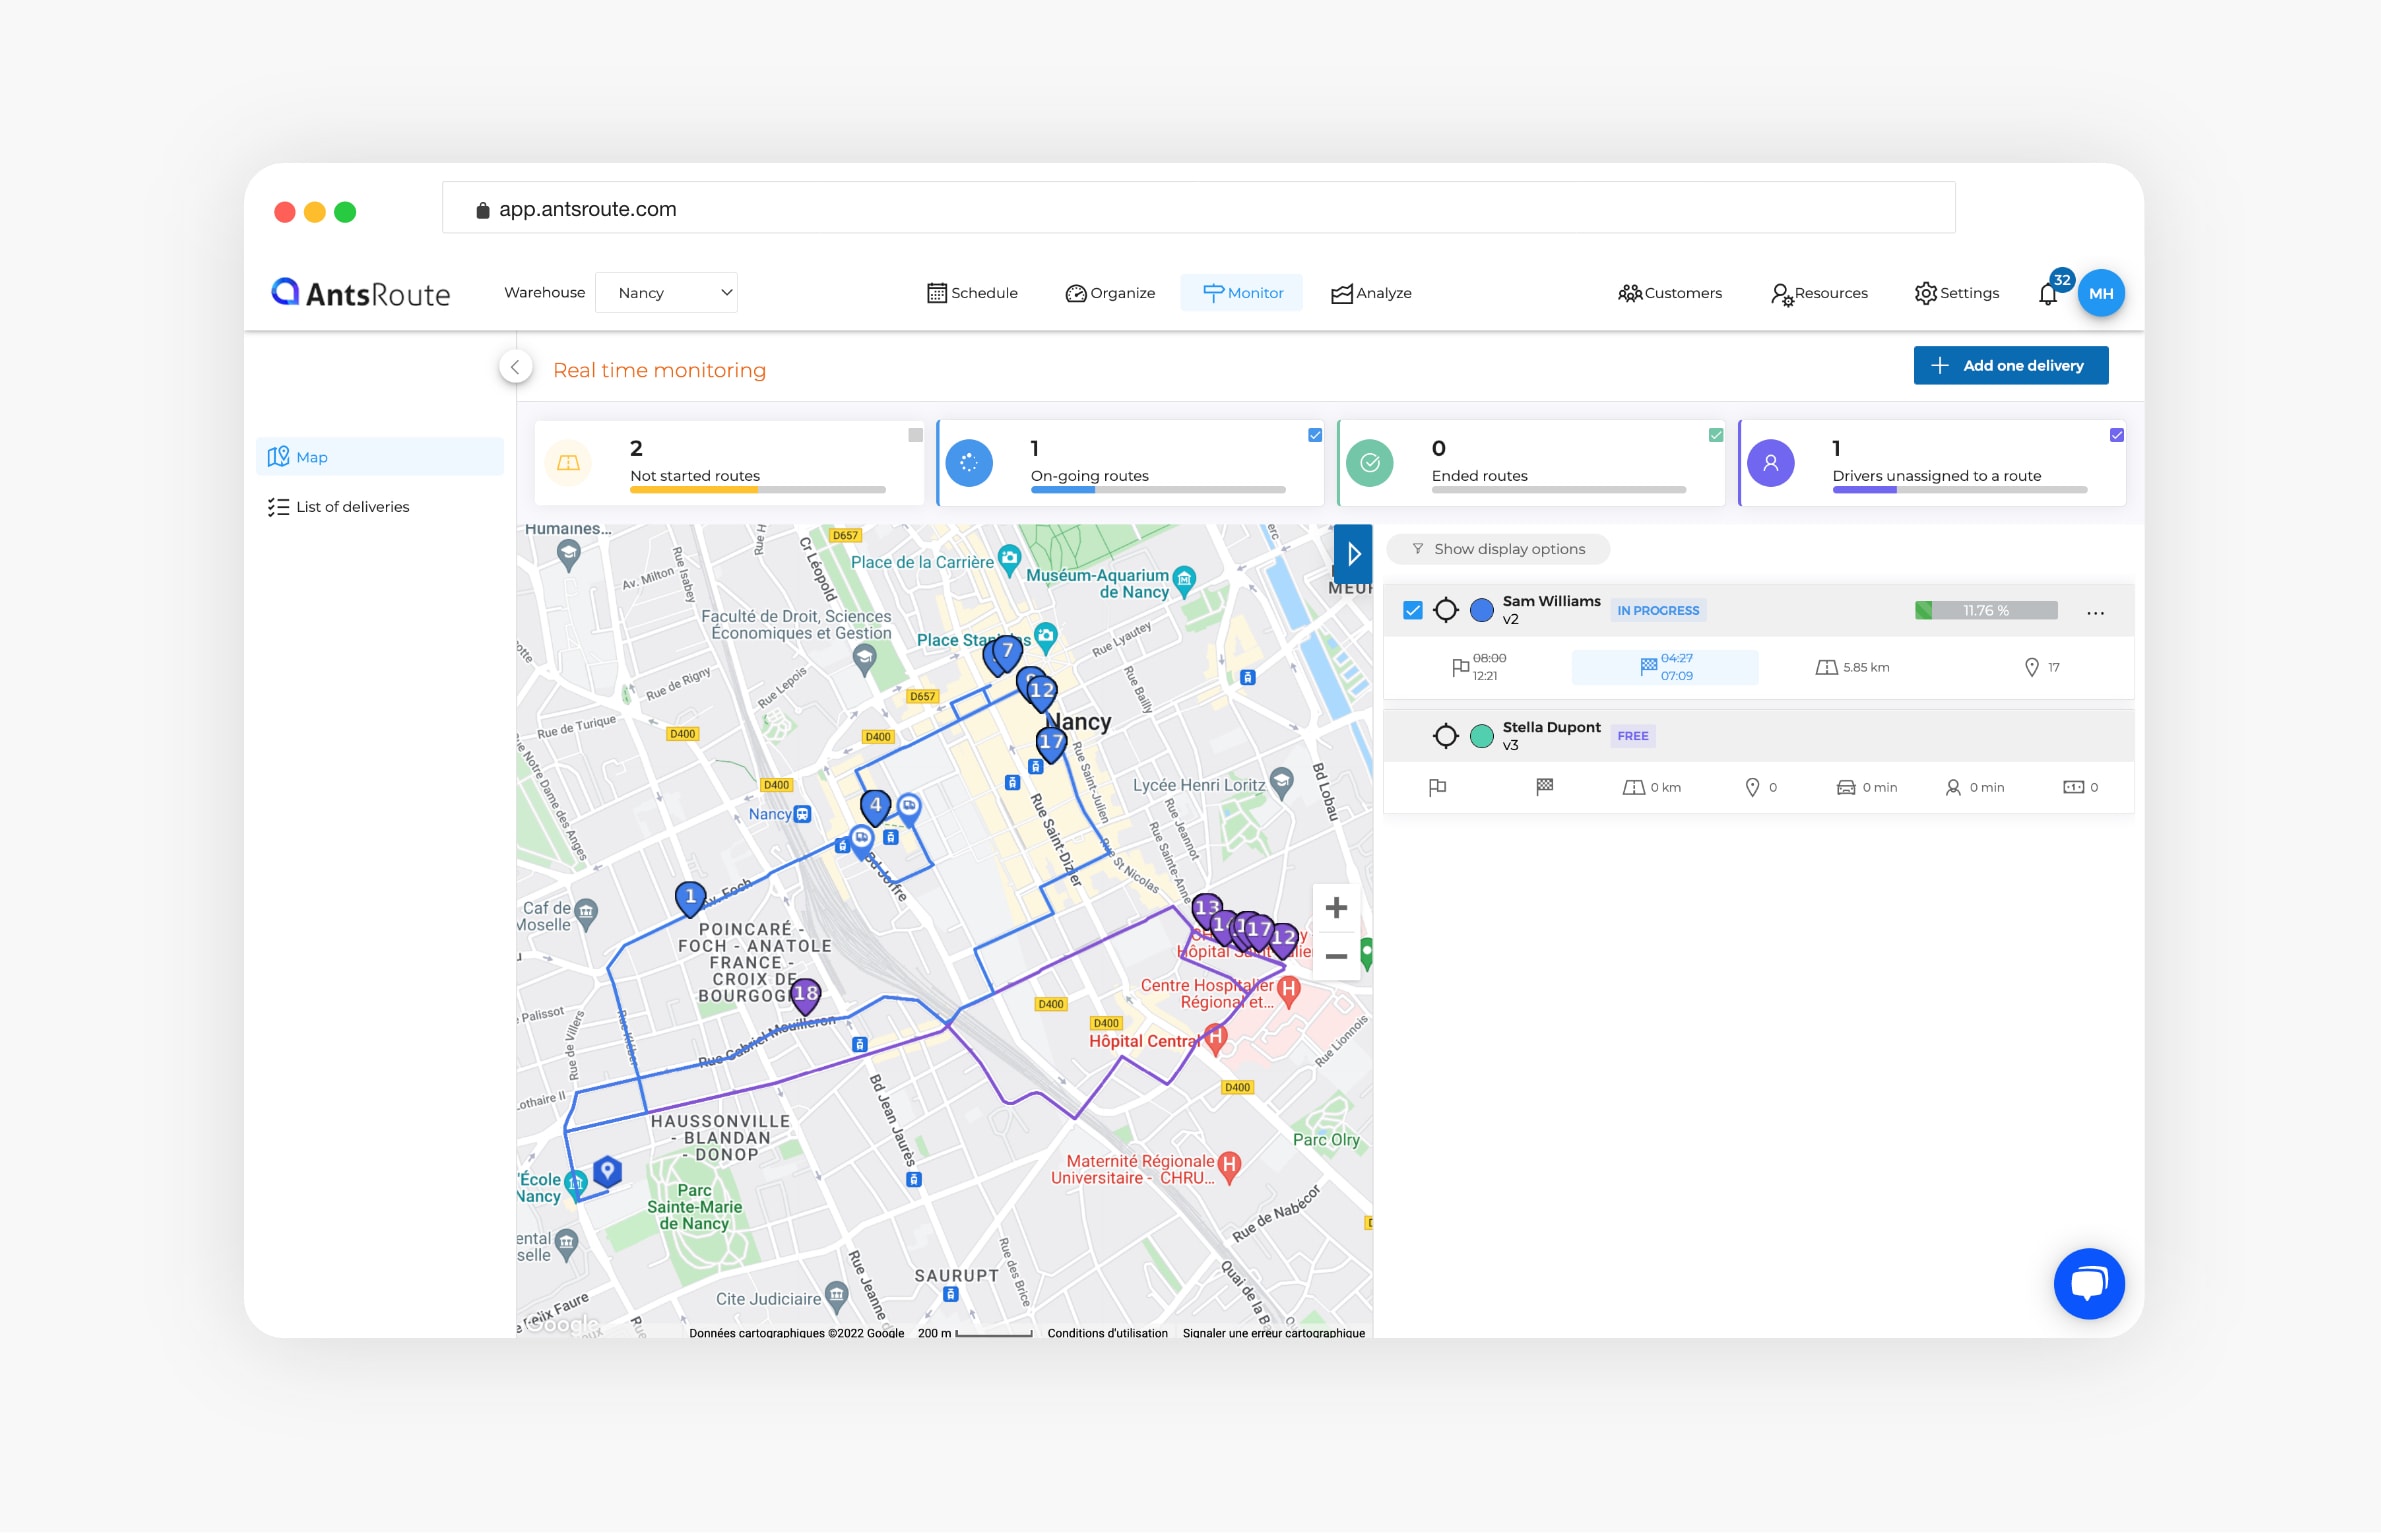Expand map with blue arrow tab

[1353, 553]
